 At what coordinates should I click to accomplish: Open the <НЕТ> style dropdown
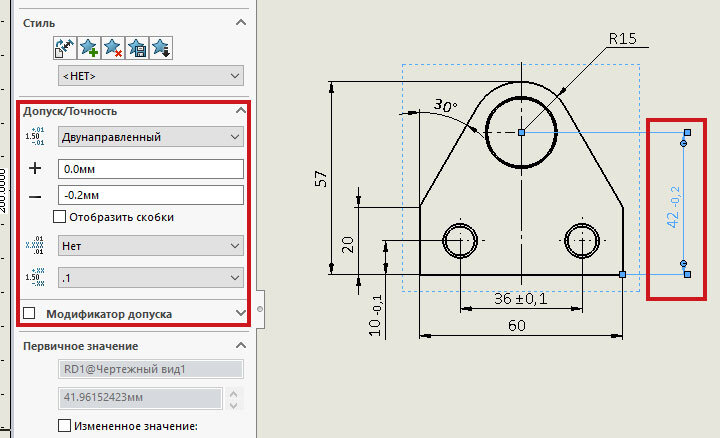click(151, 76)
